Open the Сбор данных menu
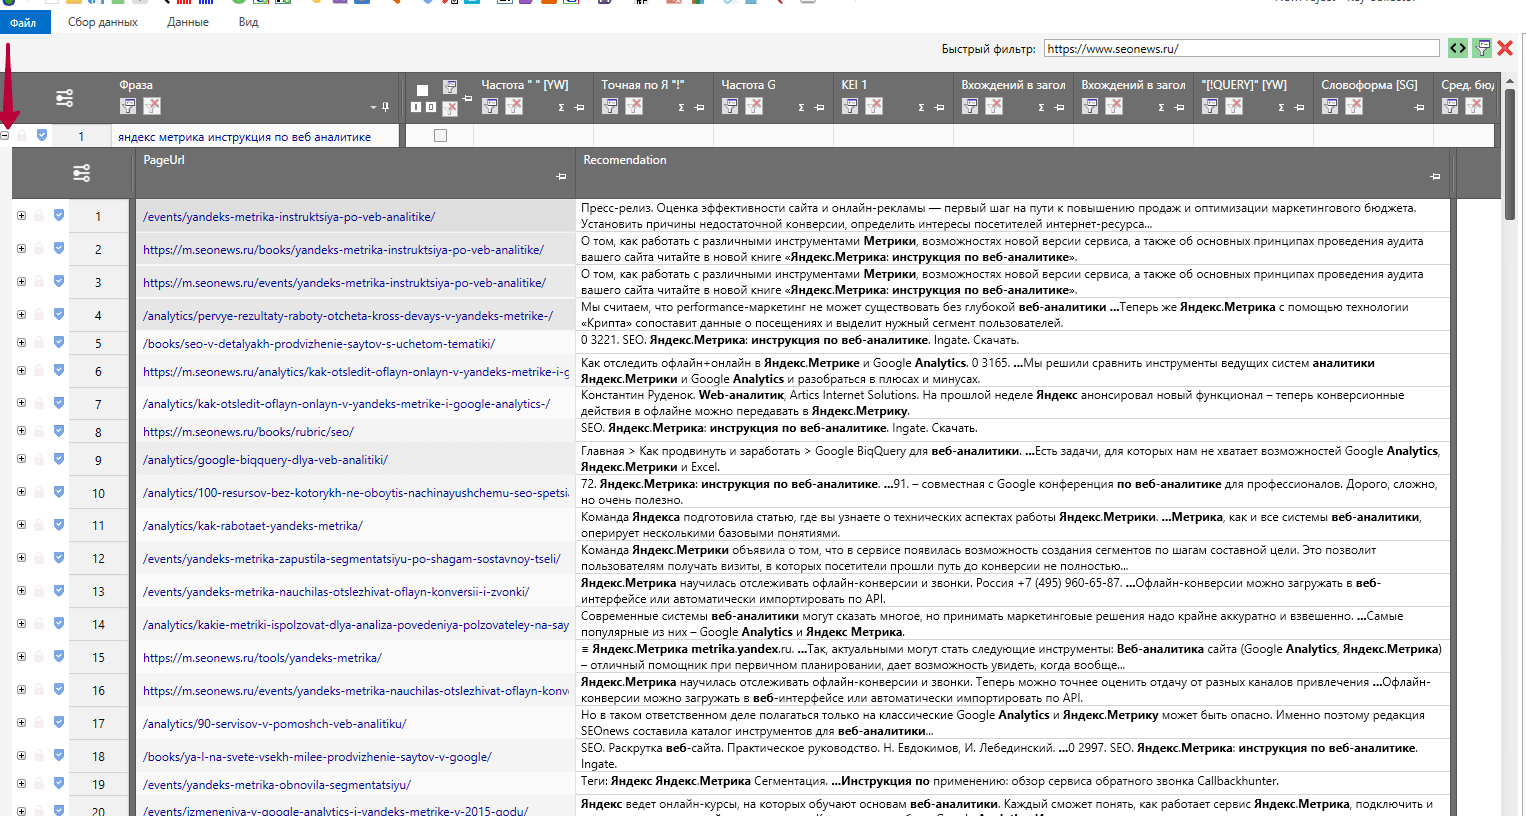The width and height of the screenshot is (1526, 816). [x=103, y=22]
